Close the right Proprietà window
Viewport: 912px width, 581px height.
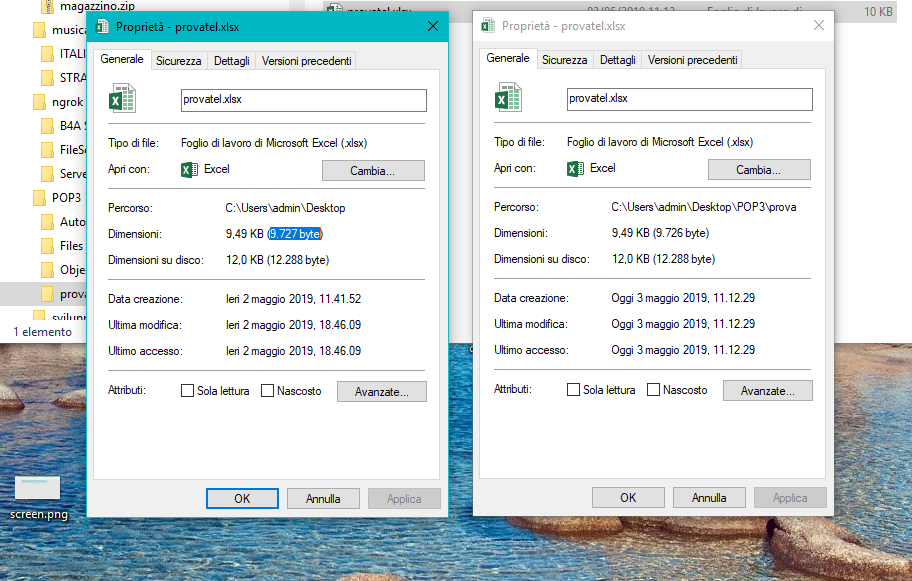819,25
